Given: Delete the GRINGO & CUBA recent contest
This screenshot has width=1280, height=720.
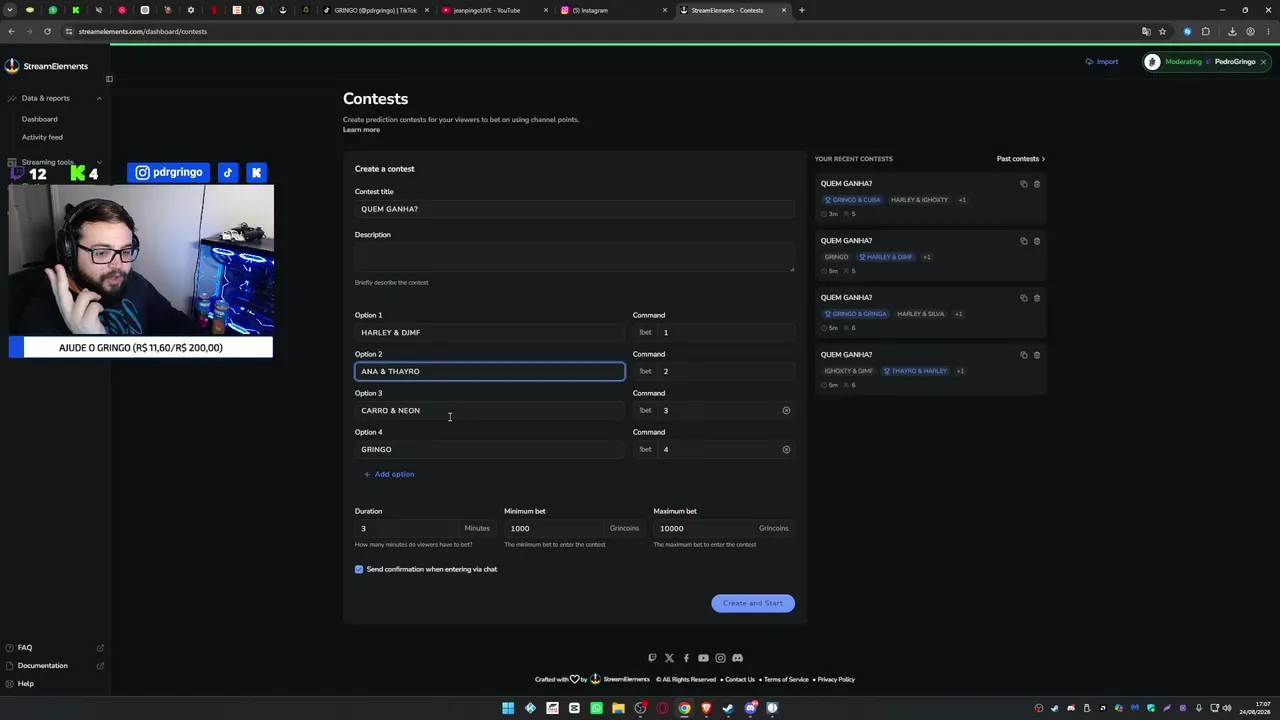Looking at the screenshot, I should pyautogui.click(x=1037, y=184).
